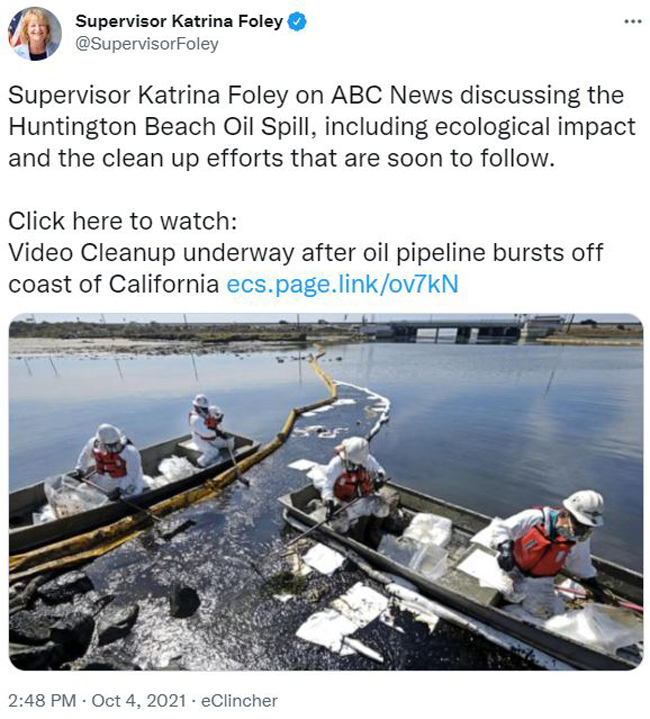This screenshot has width=650, height=719.
Task: Click the eClincher source label
Action: pos(239,701)
